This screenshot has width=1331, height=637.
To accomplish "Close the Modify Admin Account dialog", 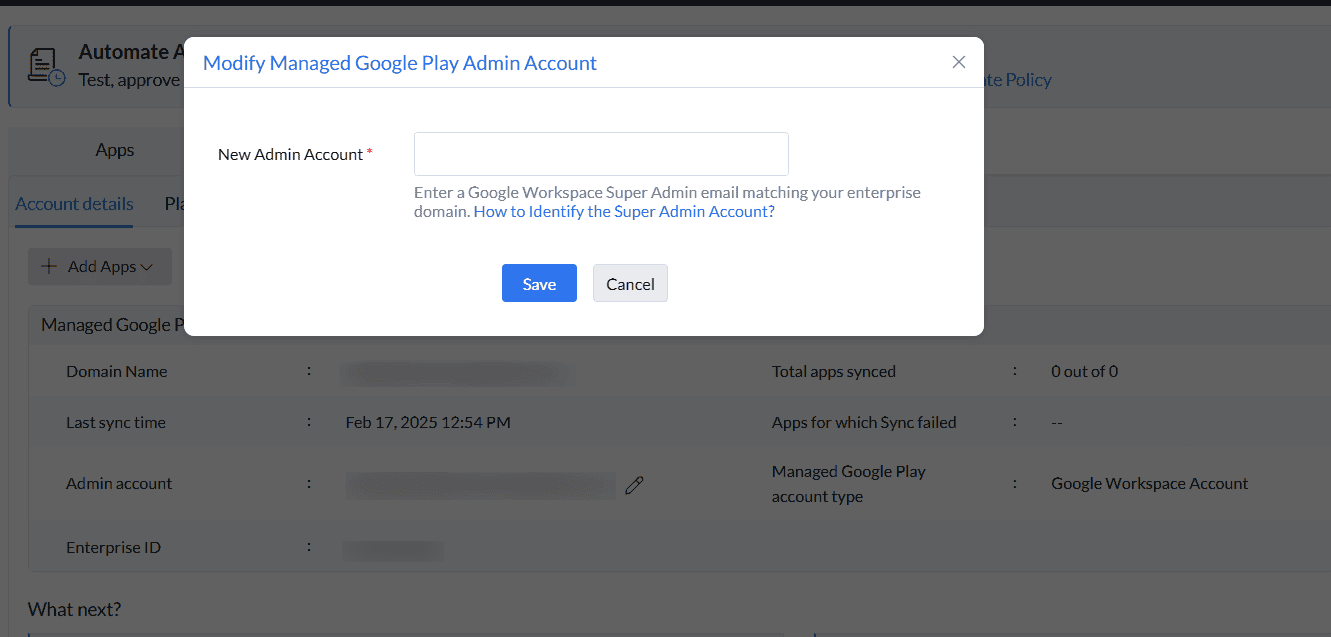I will click(958, 62).
